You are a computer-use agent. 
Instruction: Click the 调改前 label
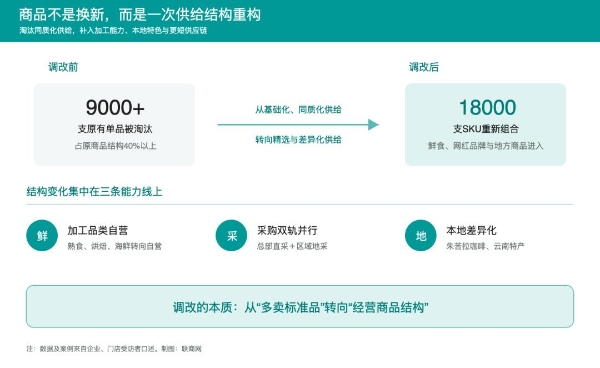[63, 67]
